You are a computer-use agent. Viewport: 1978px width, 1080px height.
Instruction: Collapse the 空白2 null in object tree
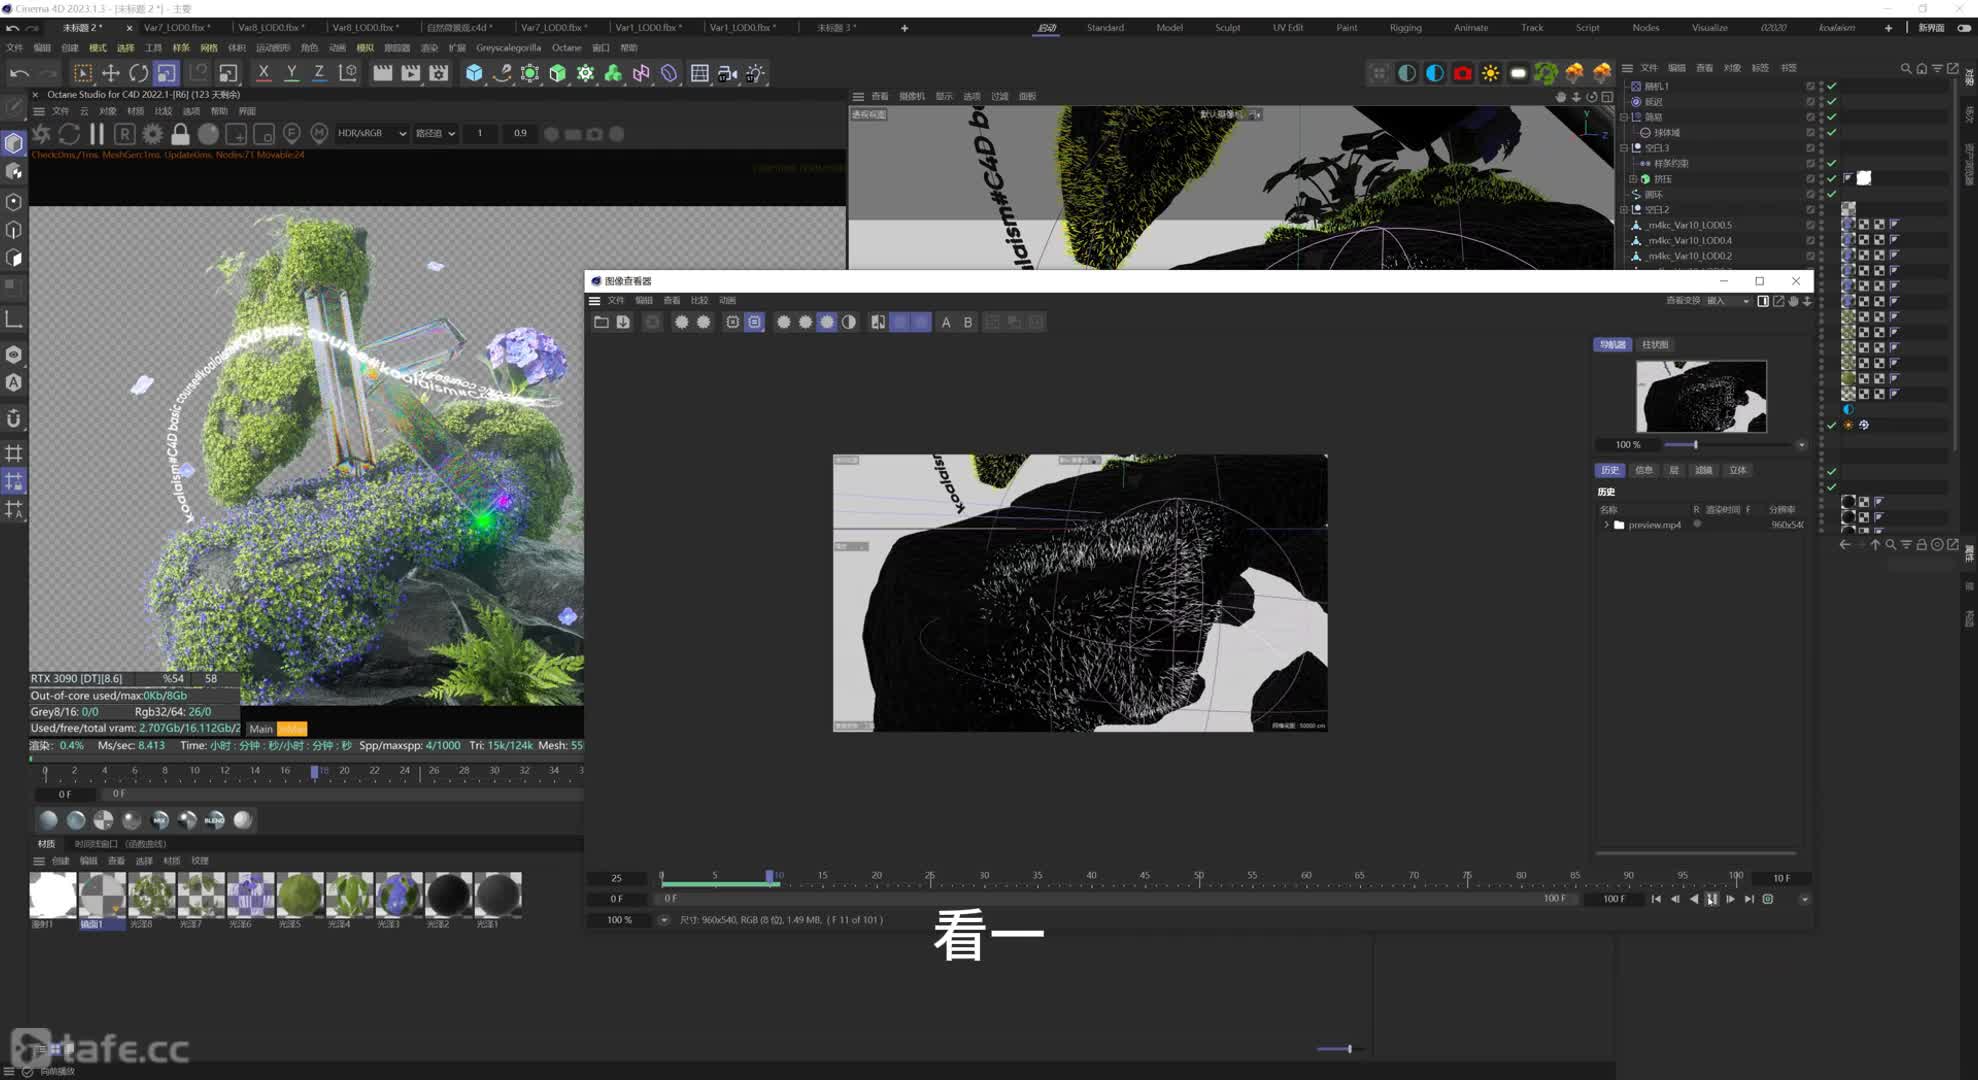click(1624, 210)
